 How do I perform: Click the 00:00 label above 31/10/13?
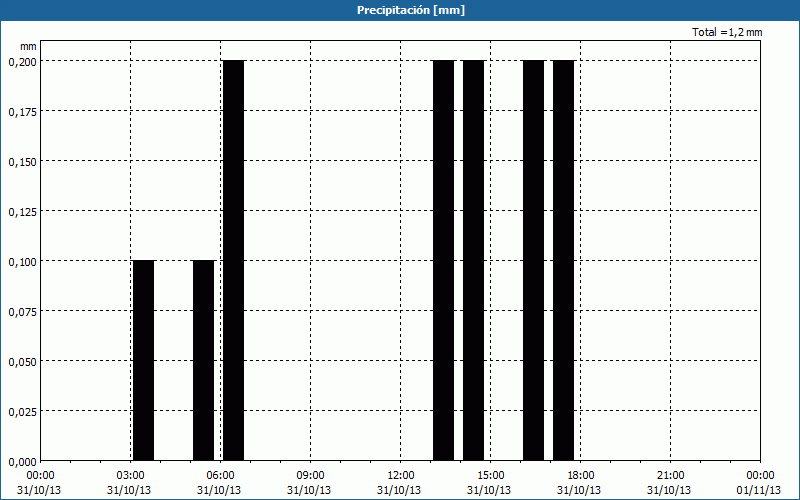(40, 475)
